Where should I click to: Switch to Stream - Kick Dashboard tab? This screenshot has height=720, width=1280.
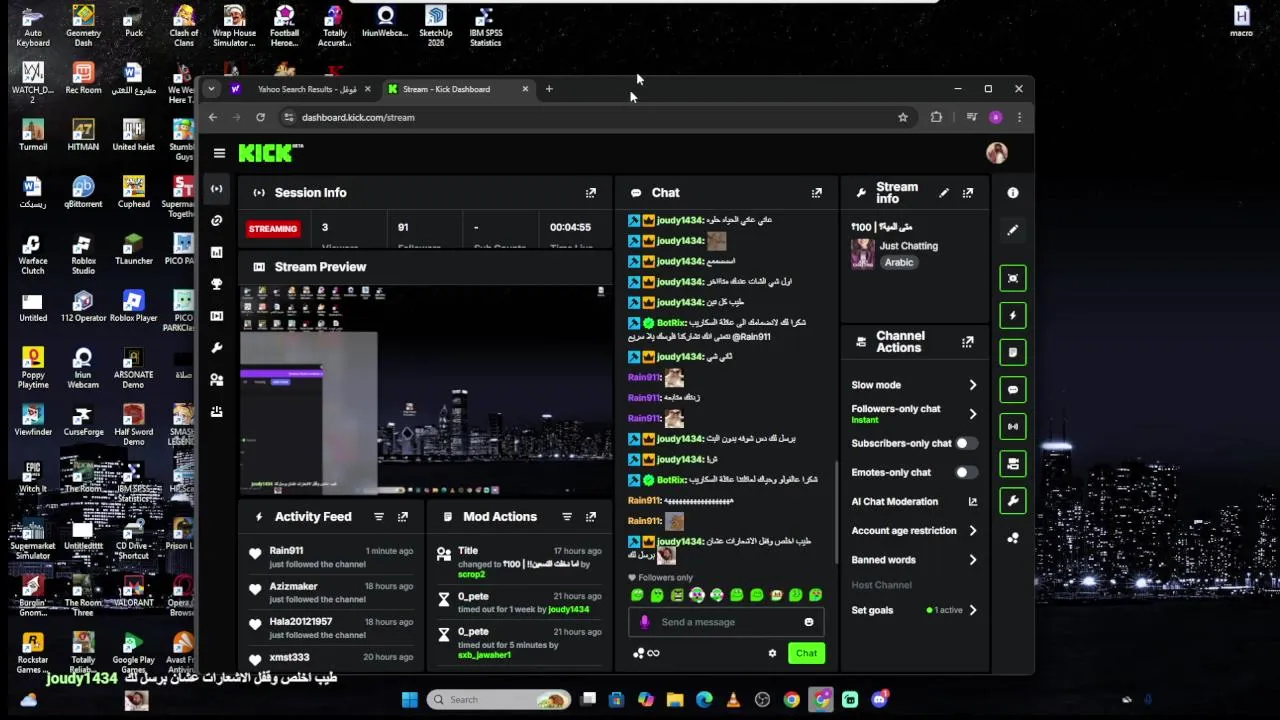(x=458, y=89)
